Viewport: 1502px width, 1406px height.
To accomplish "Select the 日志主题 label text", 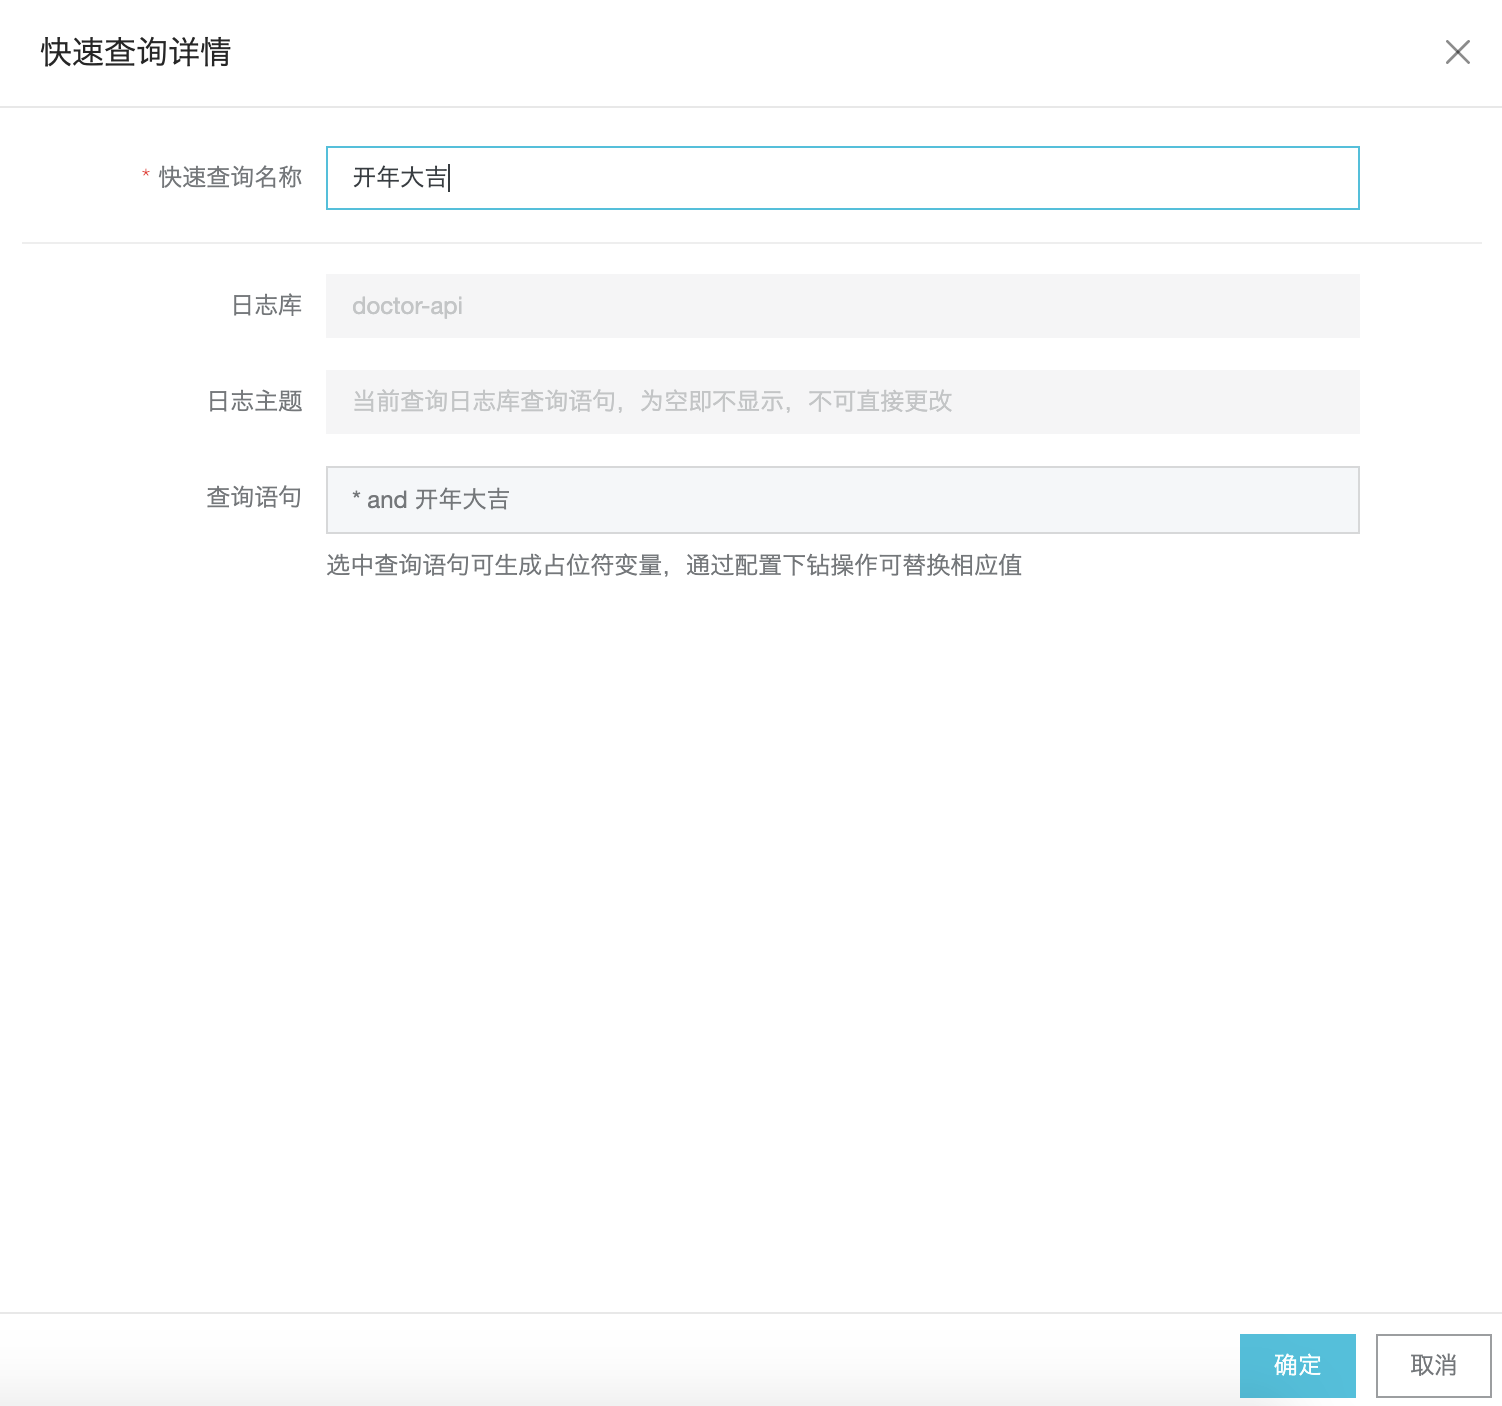I will click(x=254, y=401).
